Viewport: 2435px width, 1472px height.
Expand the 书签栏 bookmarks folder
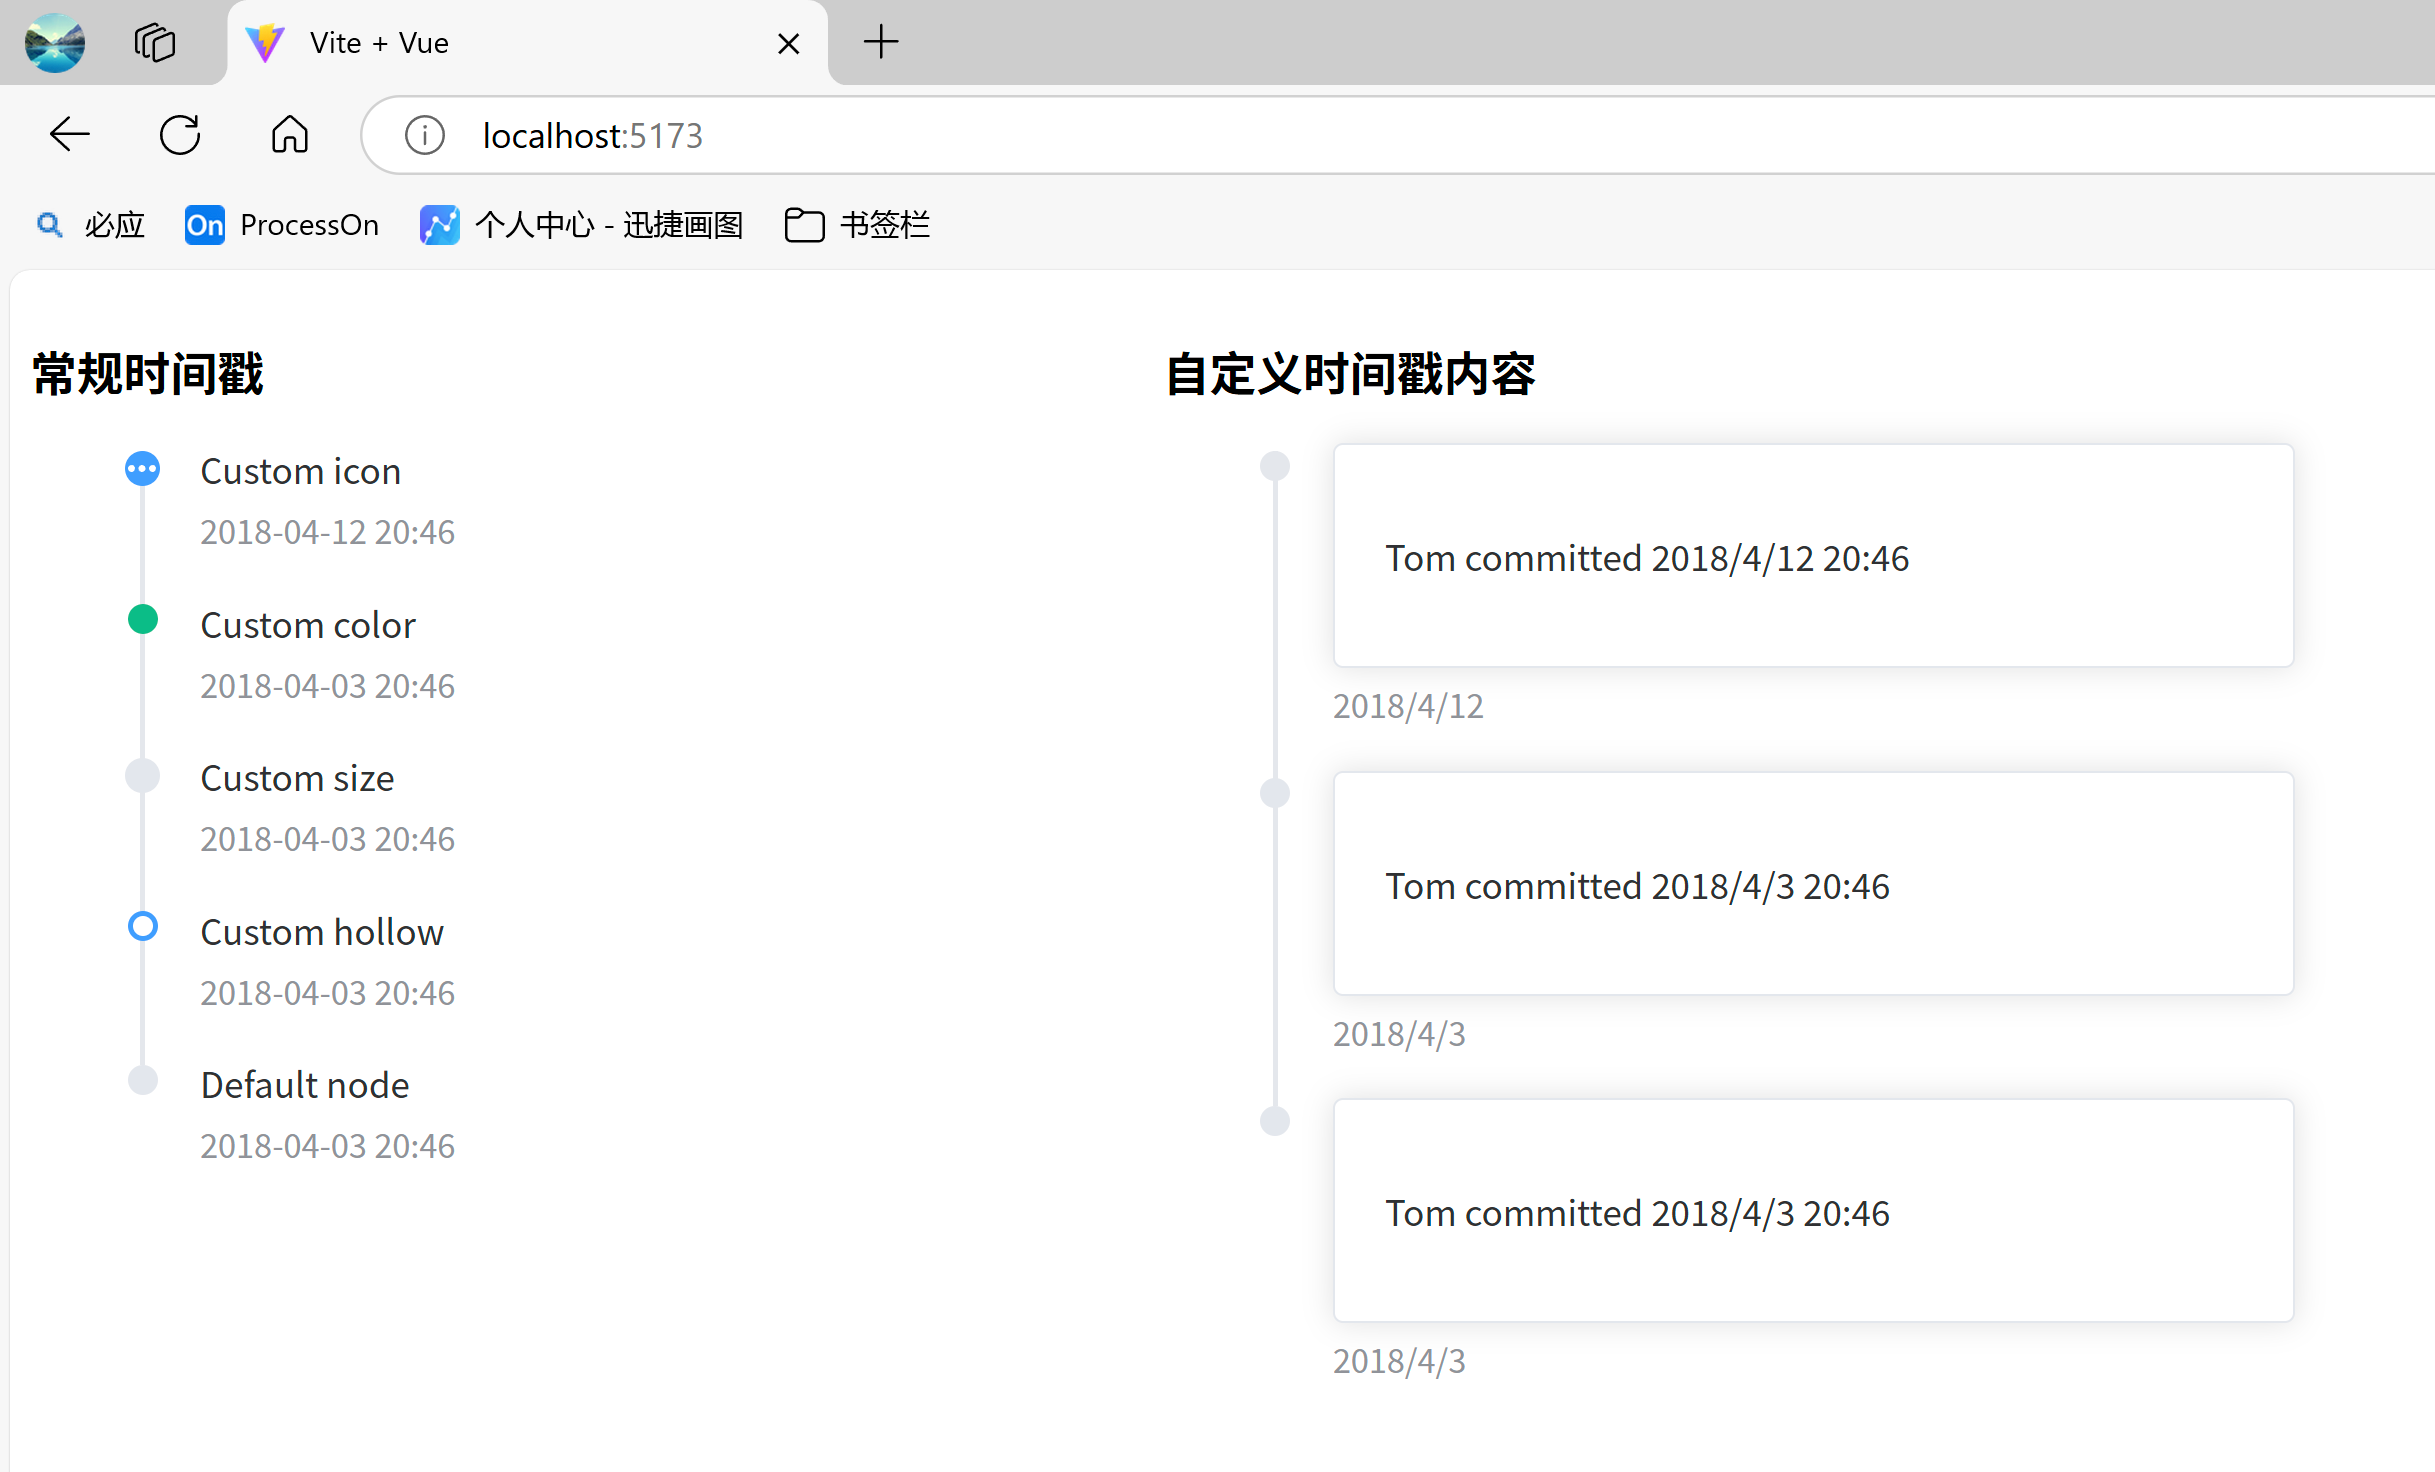858,225
